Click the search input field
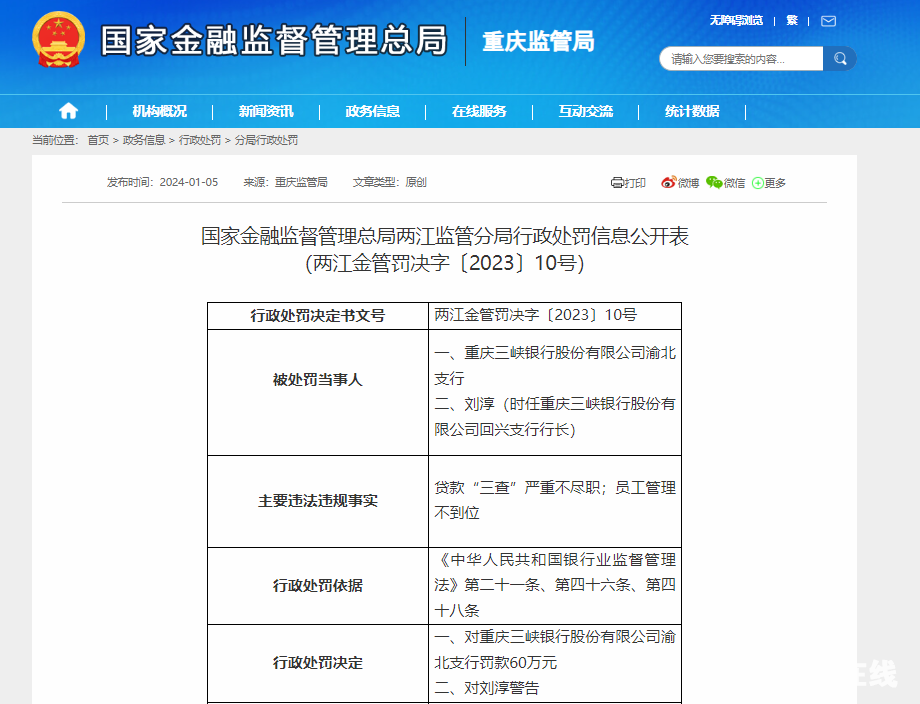920x704 pixels. (x=741, y=59)
